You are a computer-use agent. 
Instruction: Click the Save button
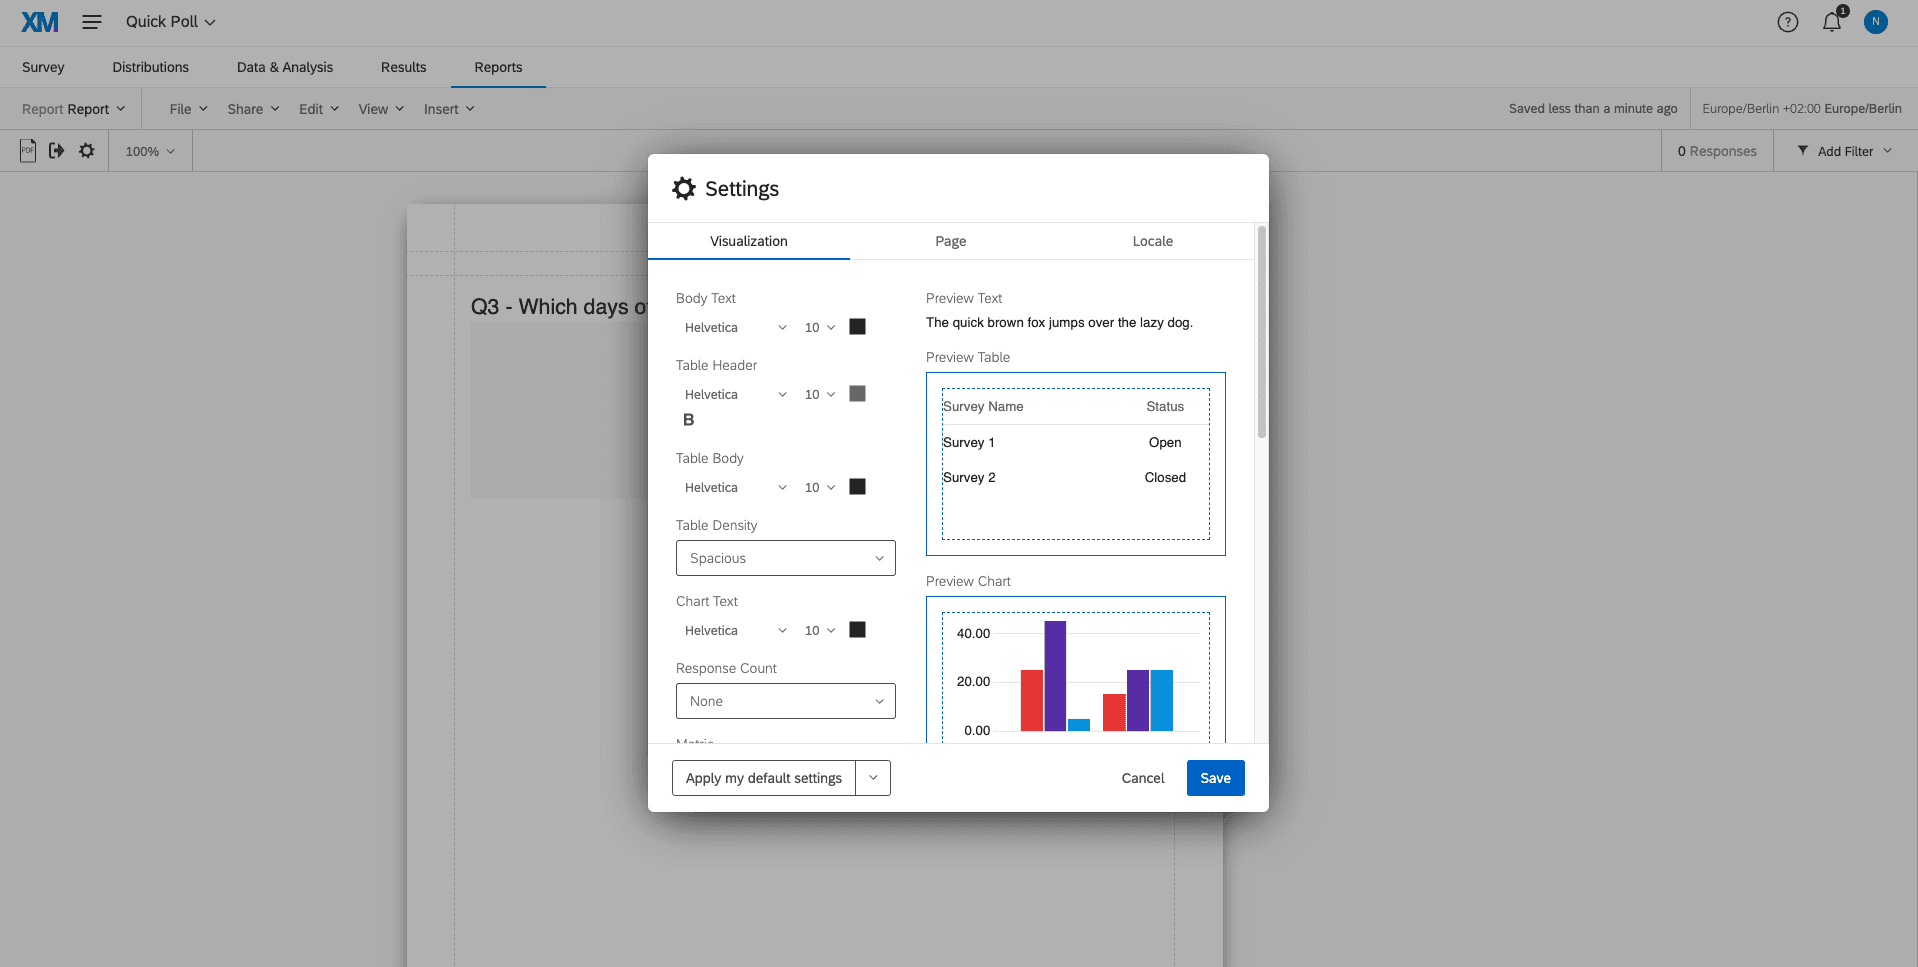[x=1216, y=778]
